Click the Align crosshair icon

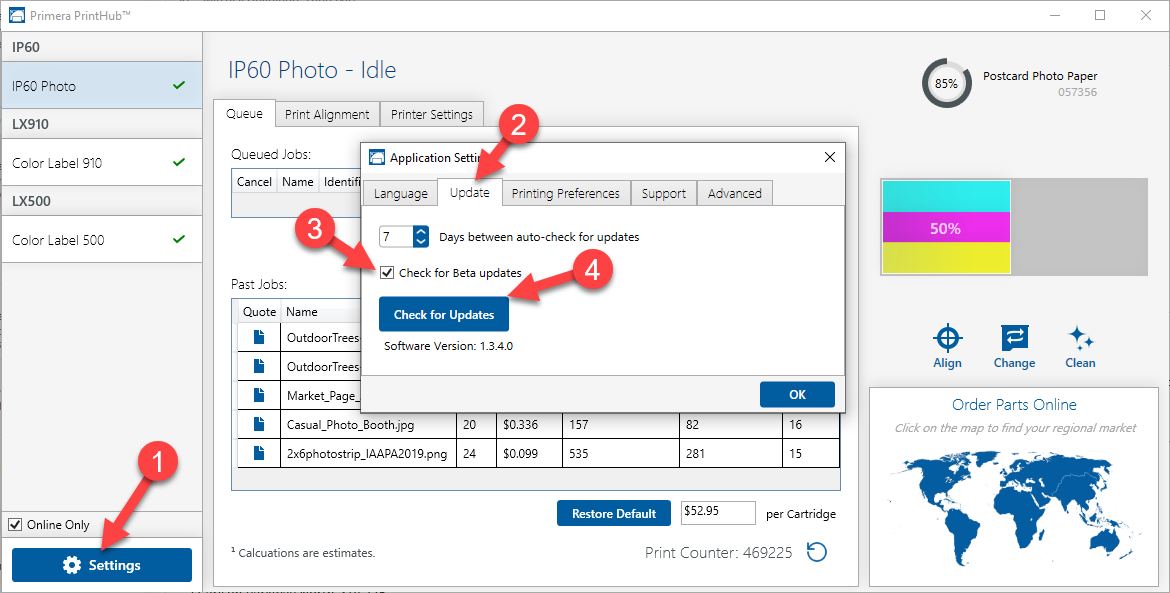pos(947,338)
